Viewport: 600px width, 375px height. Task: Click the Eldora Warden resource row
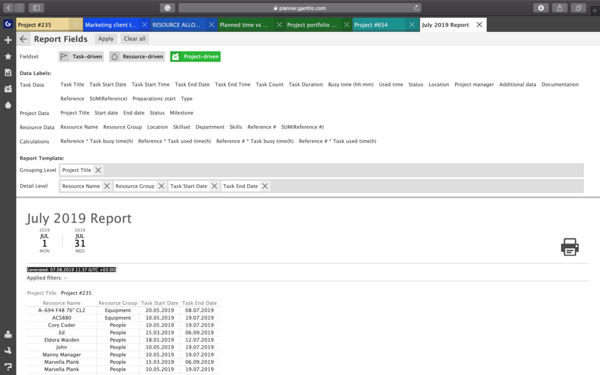[x=123, y=340]
